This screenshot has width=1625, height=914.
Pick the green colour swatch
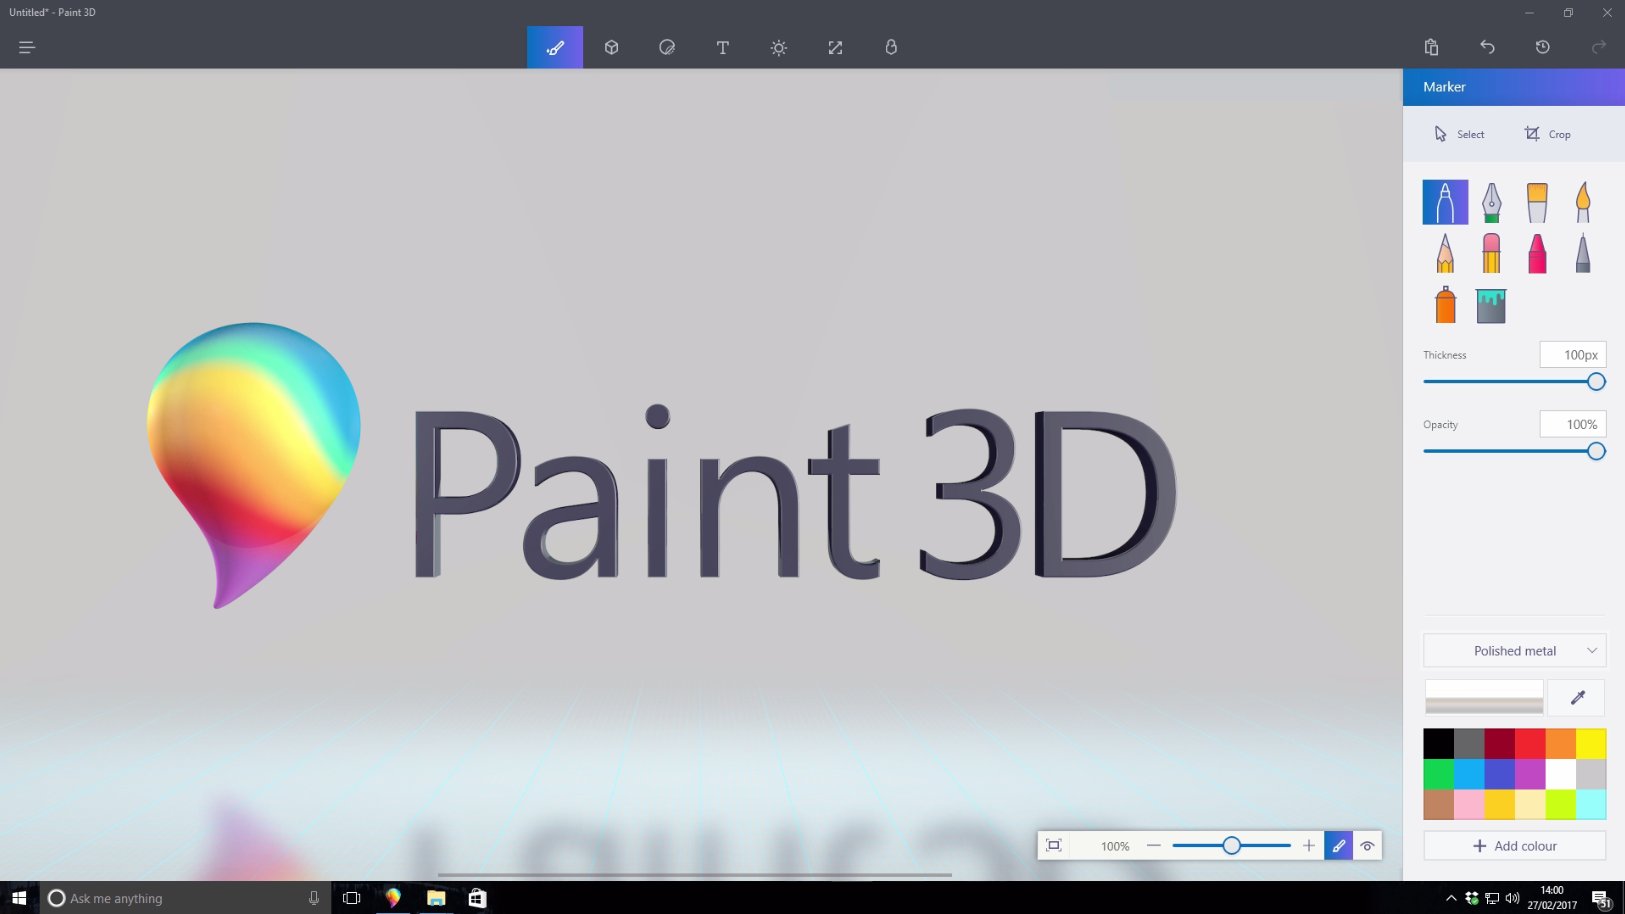1438,774
